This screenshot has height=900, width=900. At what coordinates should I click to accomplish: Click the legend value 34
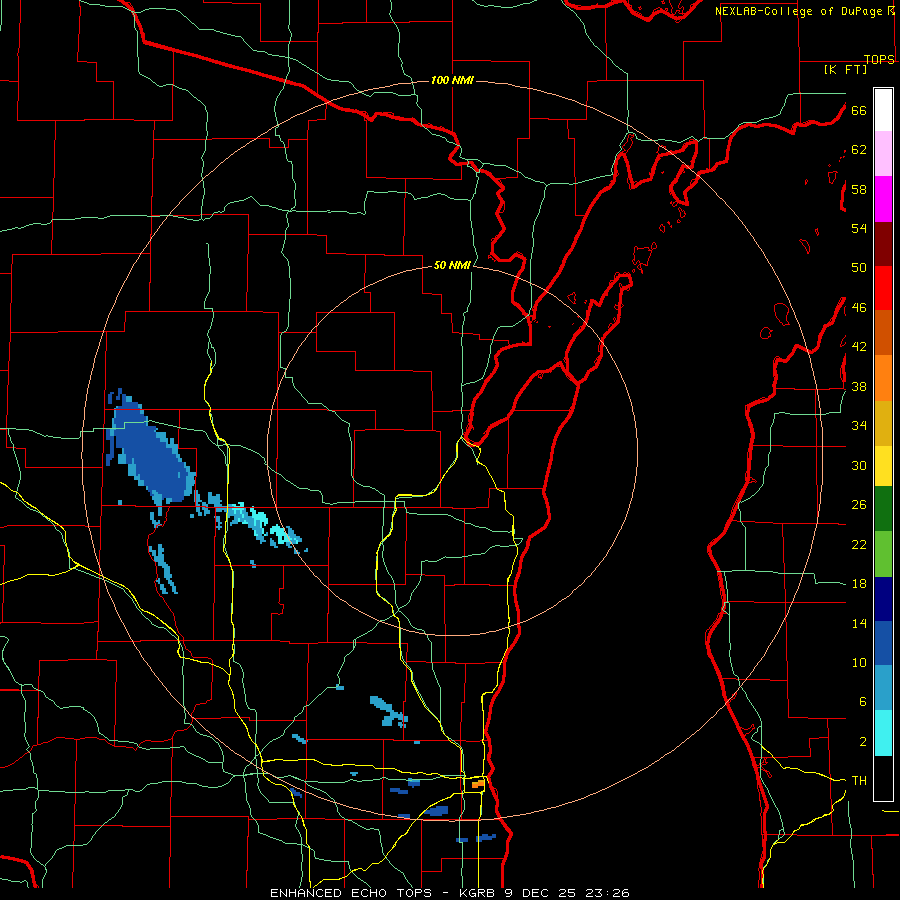pos(859,425)
